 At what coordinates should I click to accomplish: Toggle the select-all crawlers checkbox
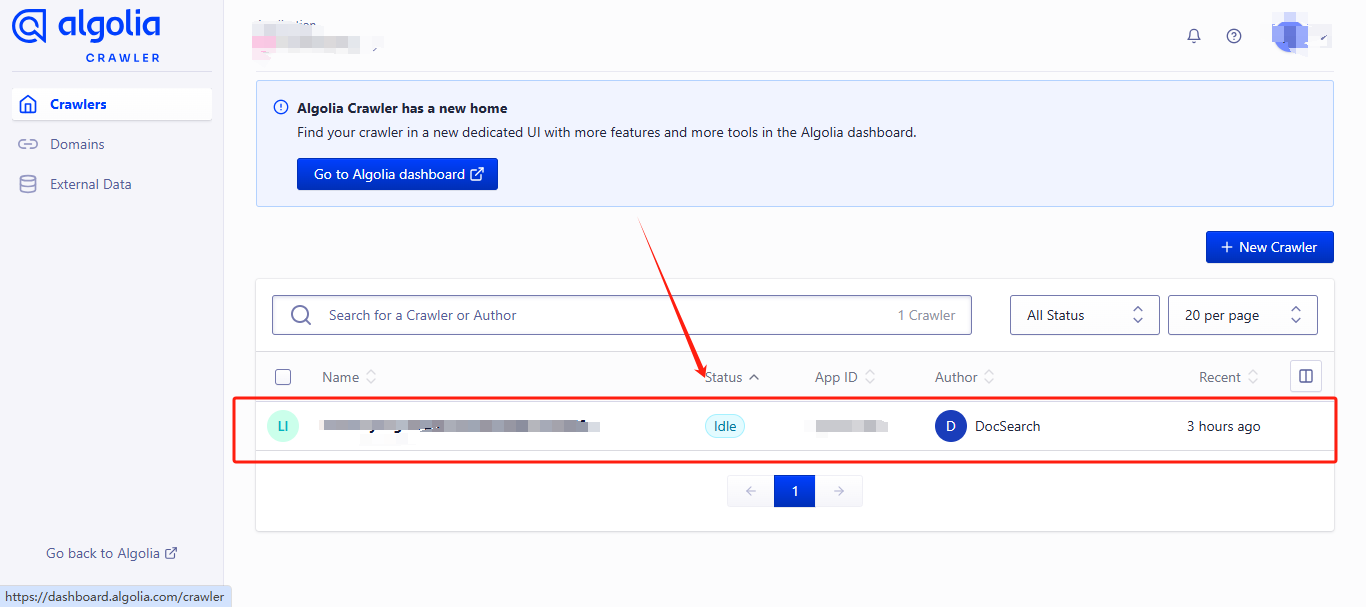tap(283, 377)
